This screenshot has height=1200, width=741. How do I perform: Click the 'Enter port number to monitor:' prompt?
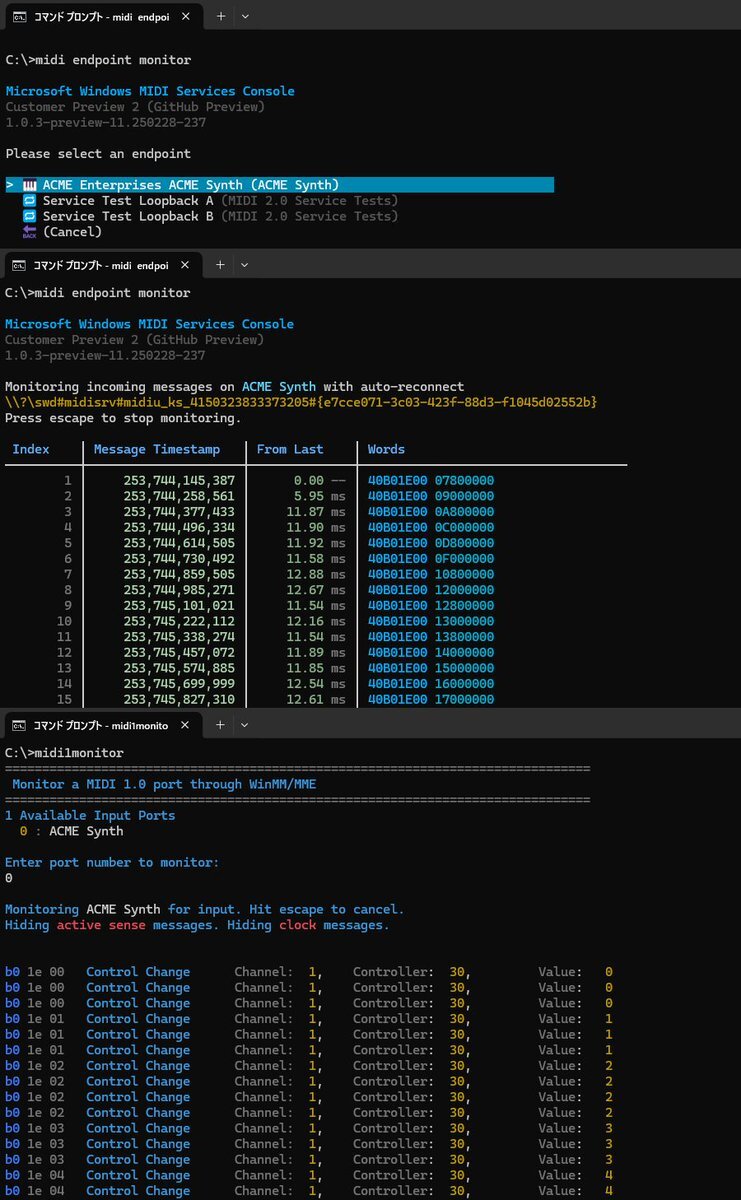pos(112,862)
